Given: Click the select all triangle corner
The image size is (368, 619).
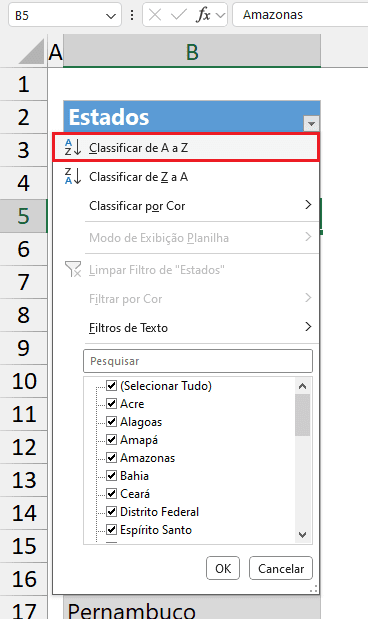Looking at the screenshot, I should point(31,51).
